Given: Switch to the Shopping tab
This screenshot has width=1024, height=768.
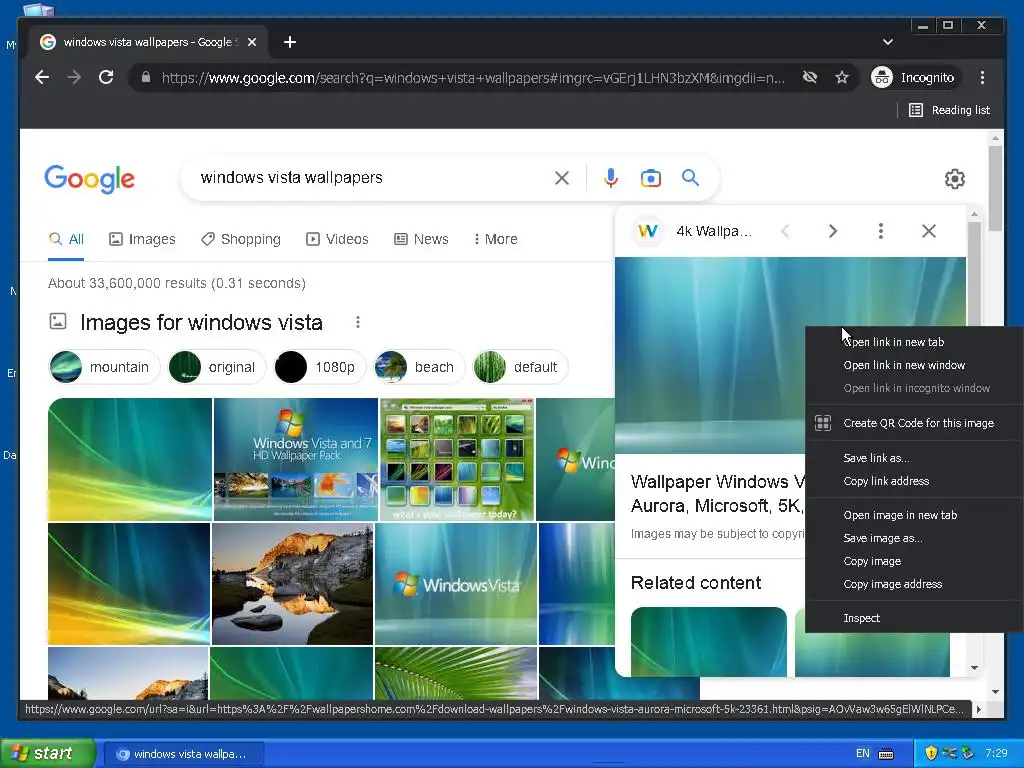Looking at the screenshot, I should coord(241,240).
